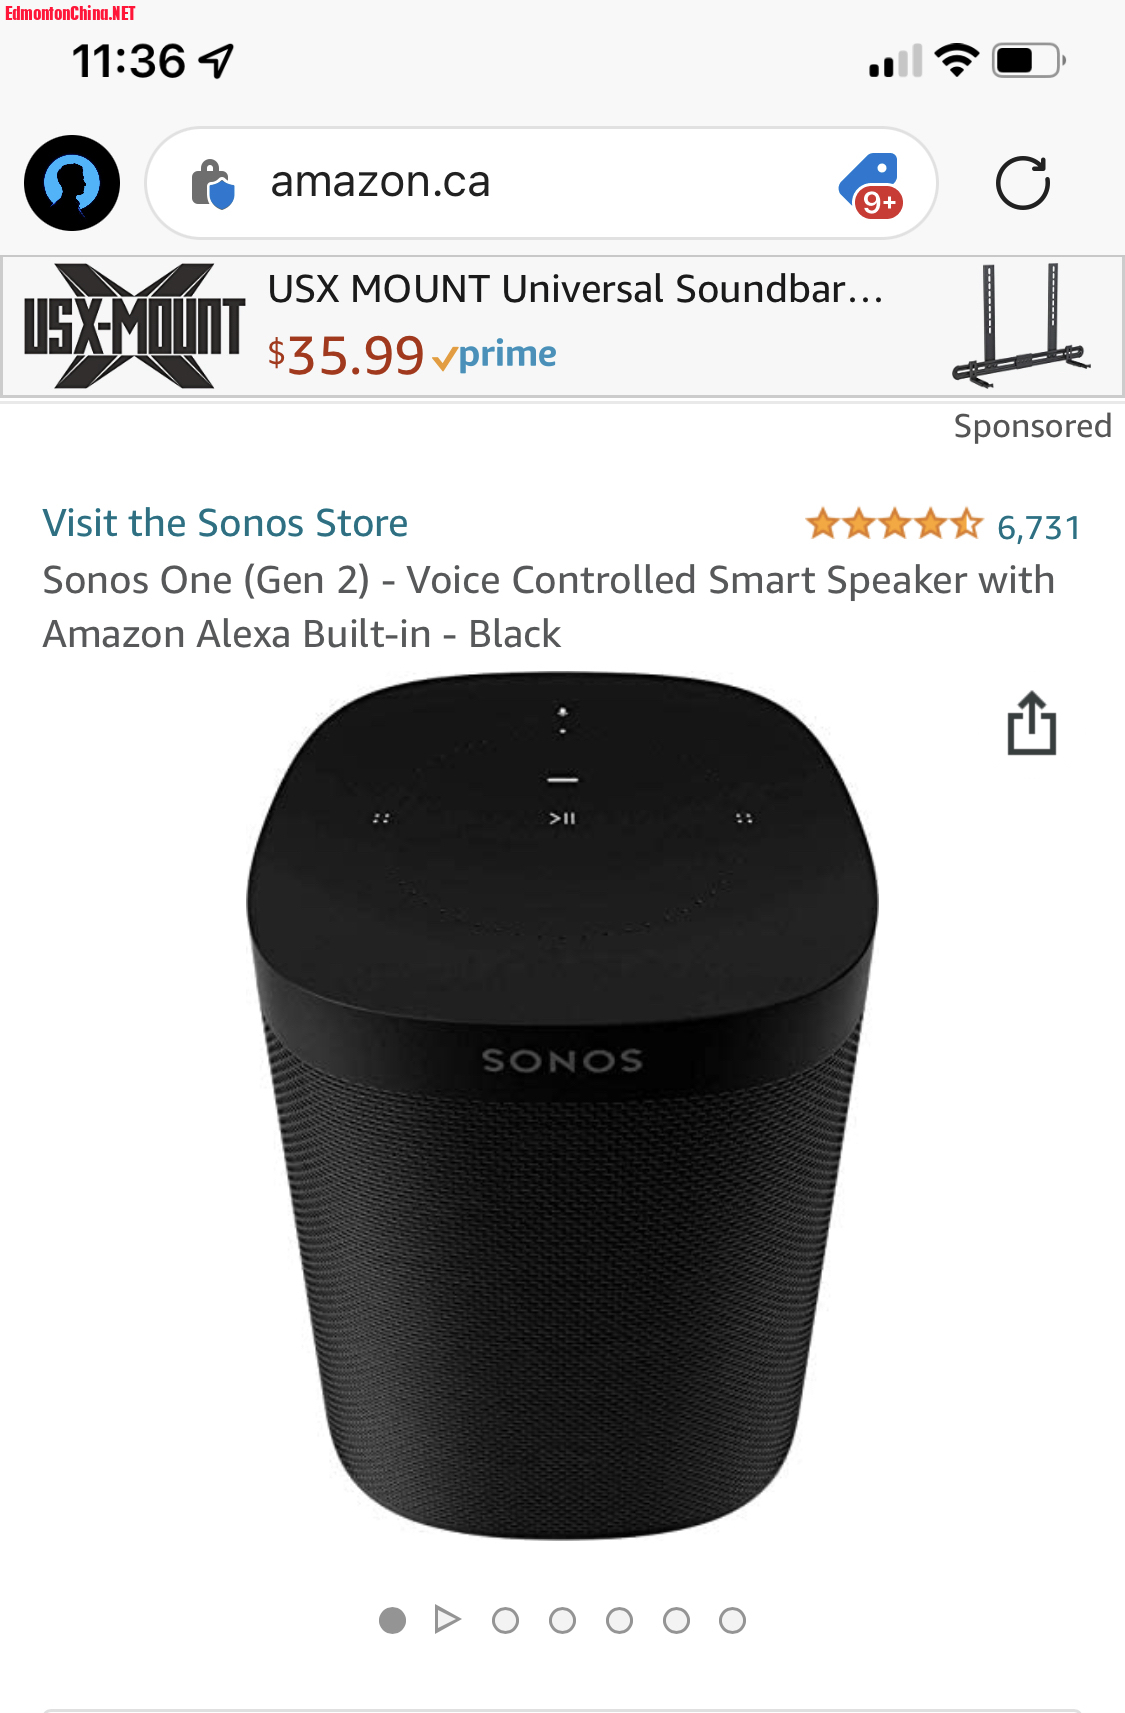Viewport: 1125px width, 1713px height.
Task: Open the price tag deals icon
Action: point(871,185)
